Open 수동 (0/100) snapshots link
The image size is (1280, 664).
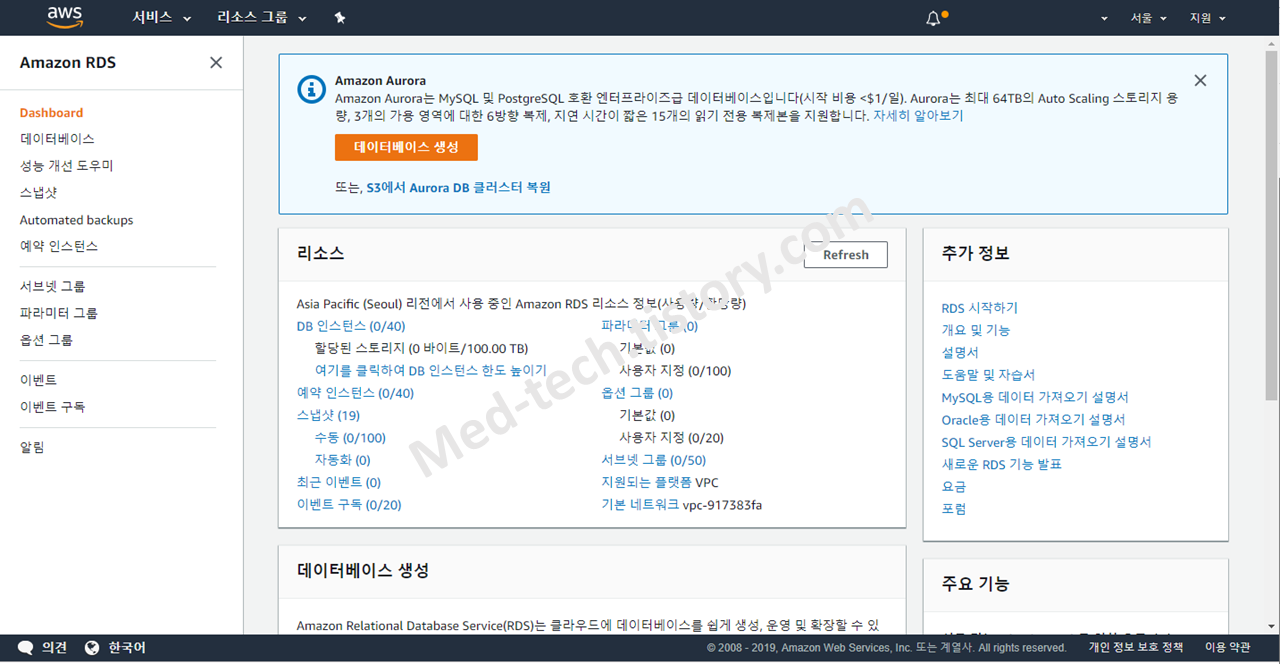coord(350,438)
